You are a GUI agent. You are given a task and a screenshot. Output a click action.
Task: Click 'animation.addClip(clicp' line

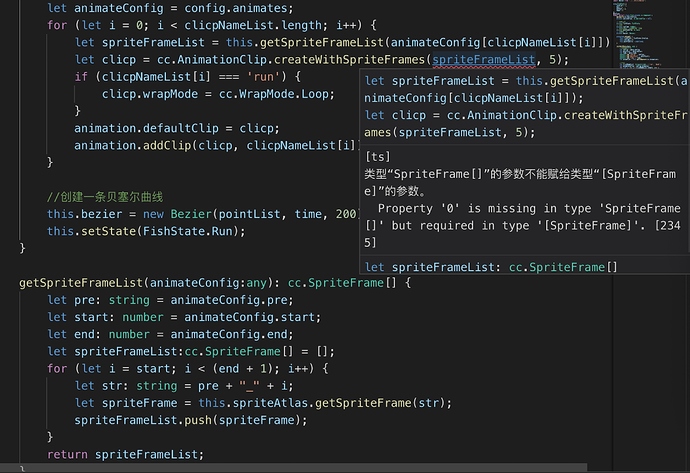coord(217,145)
